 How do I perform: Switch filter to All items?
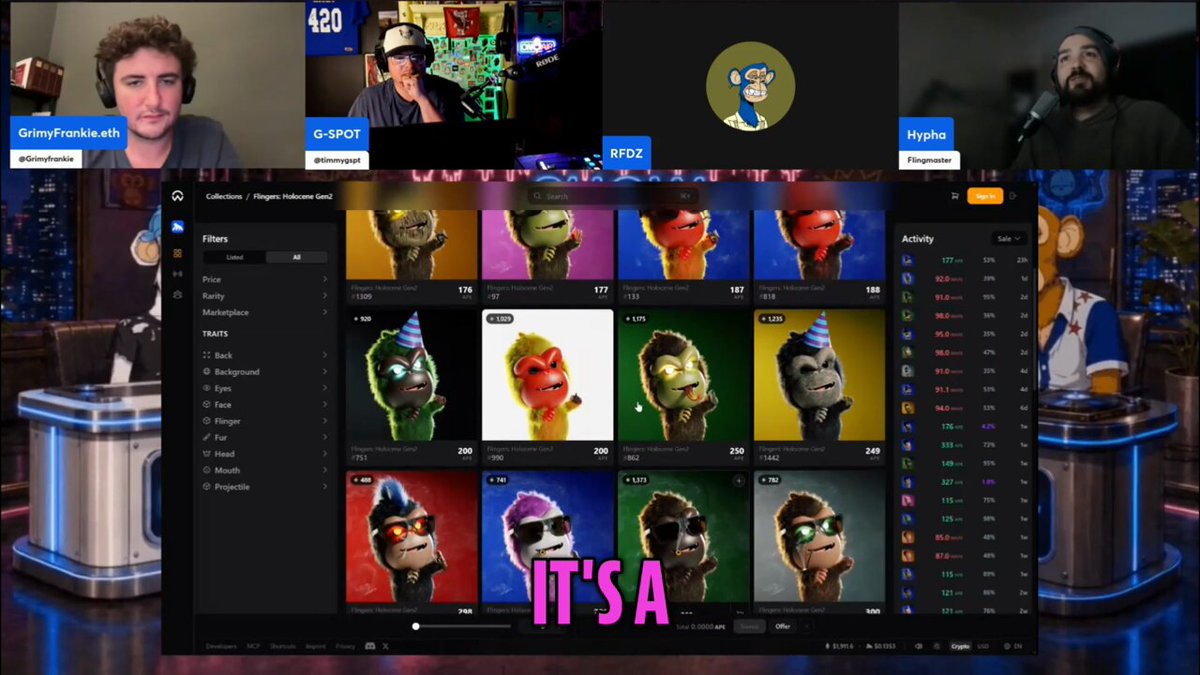coord(296,257)
